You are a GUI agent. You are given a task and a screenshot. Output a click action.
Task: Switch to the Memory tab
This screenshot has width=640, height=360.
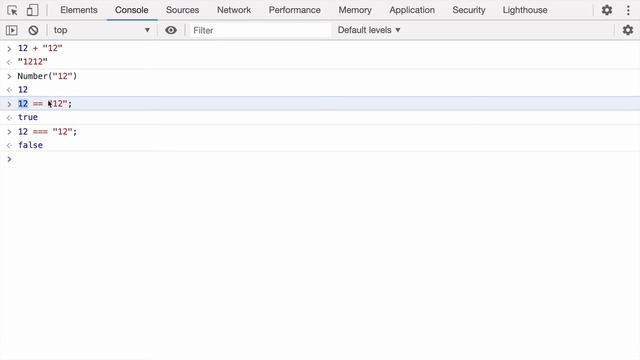355,10
